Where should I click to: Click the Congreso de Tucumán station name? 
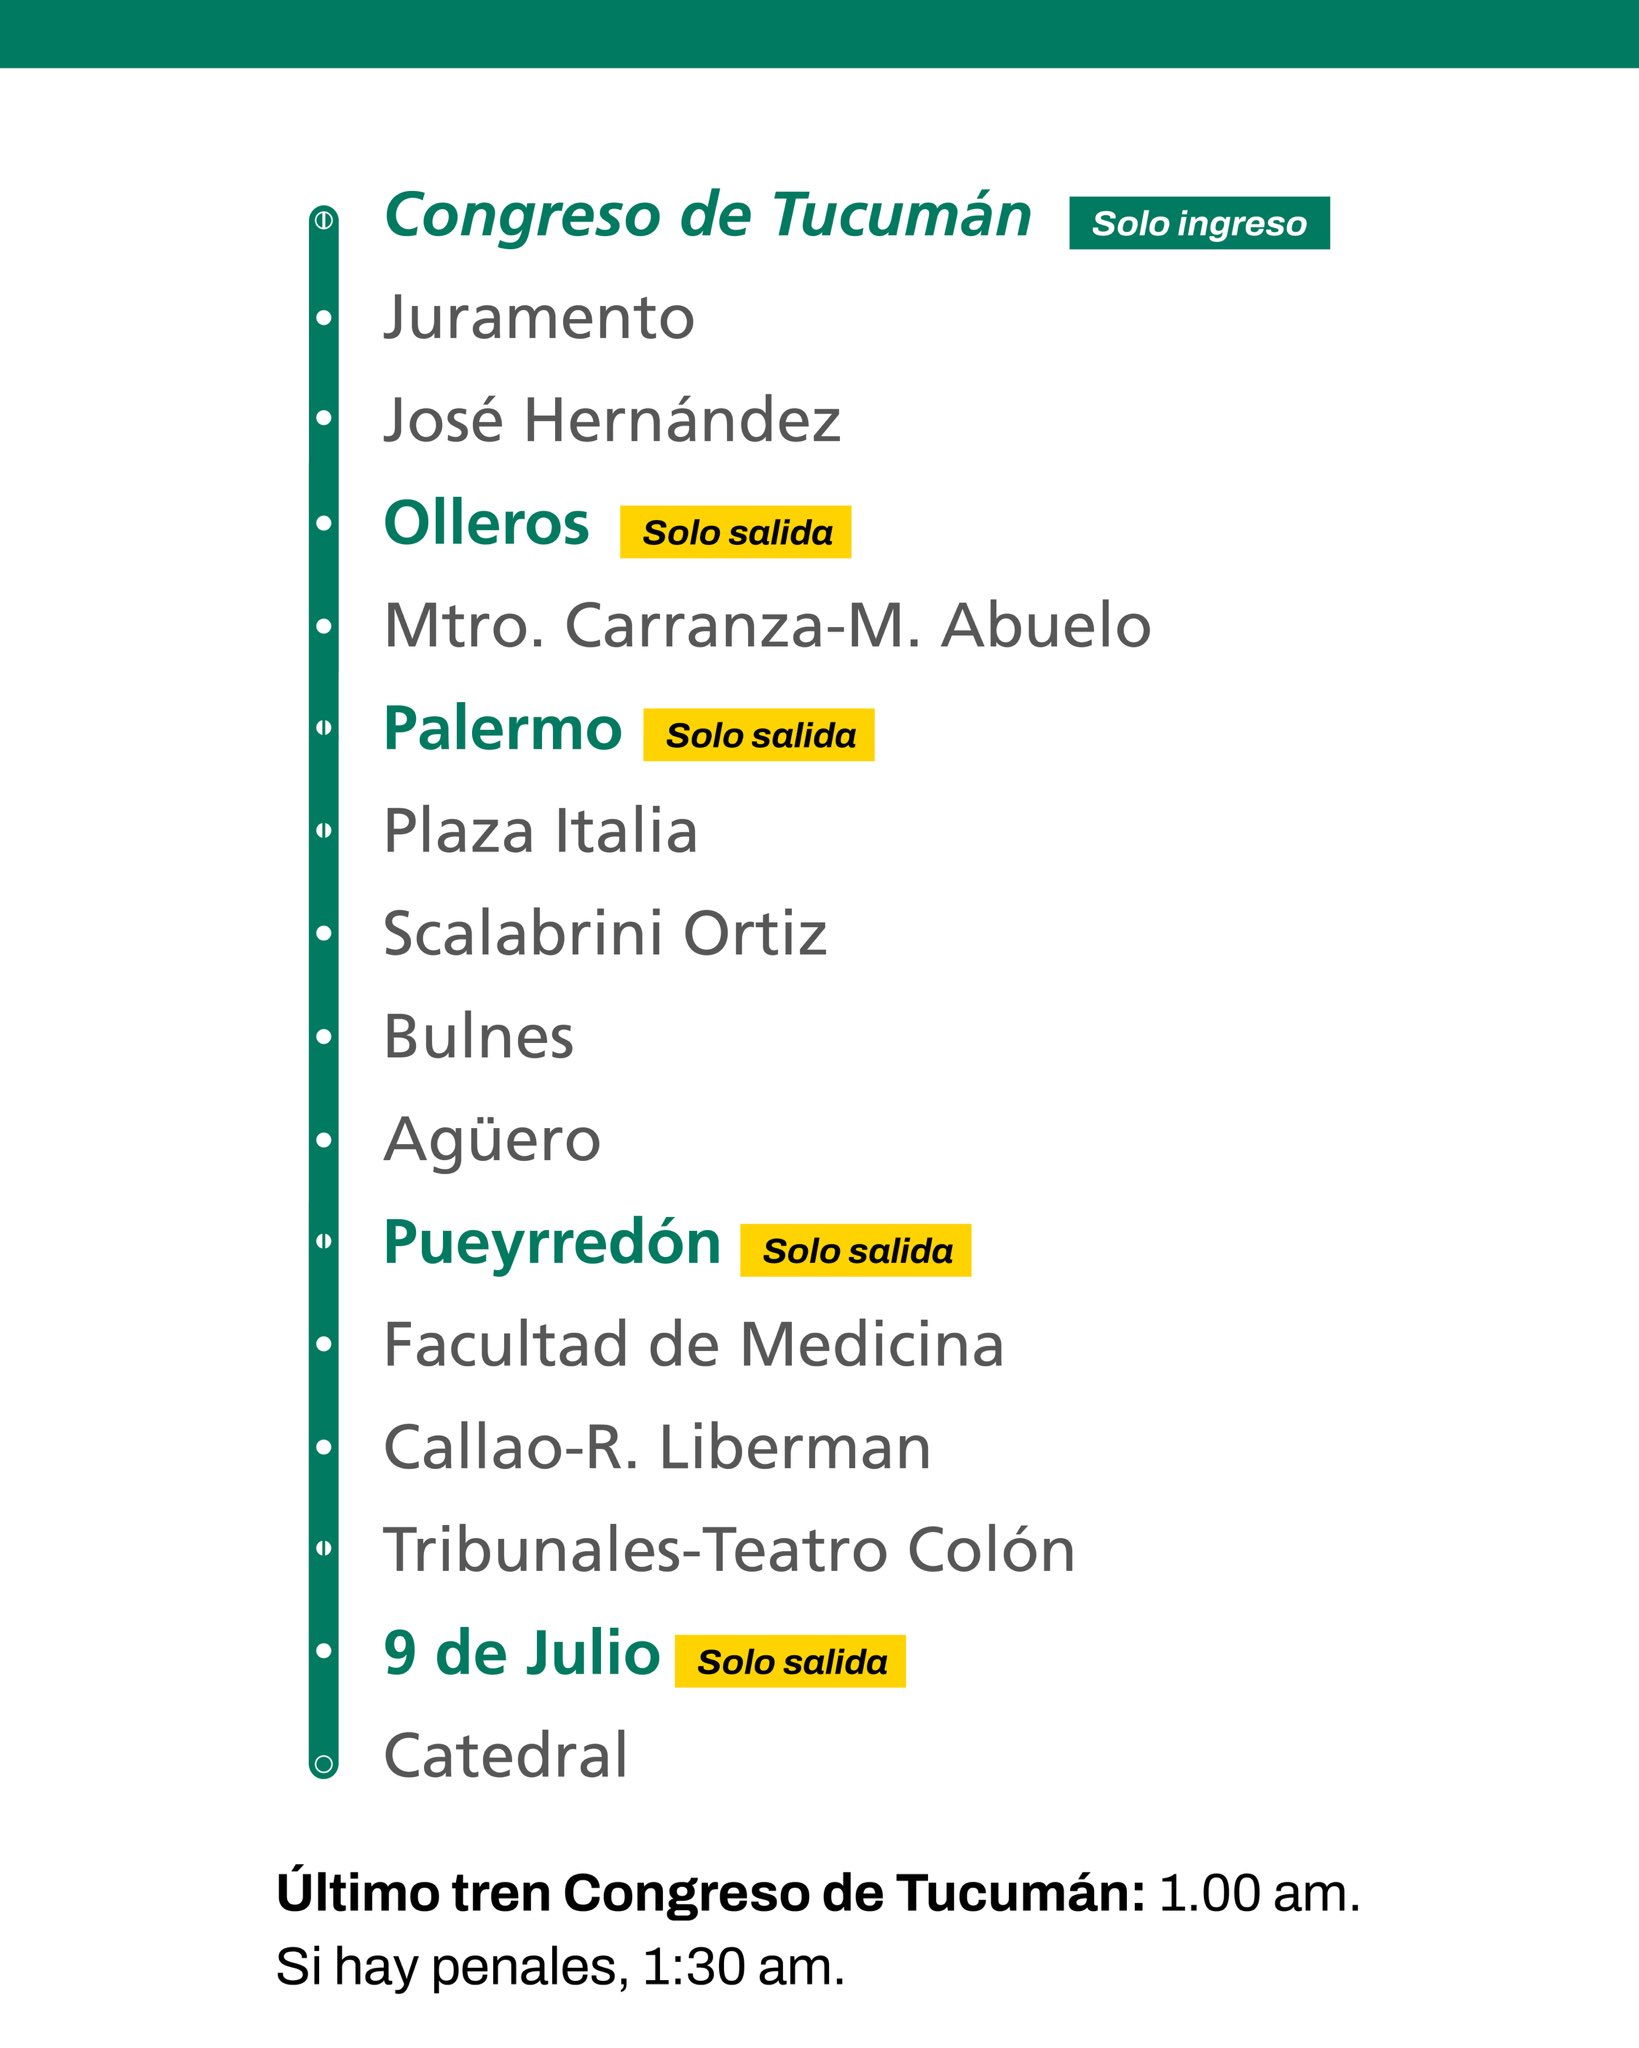pyautogui.click(x=707, y=216)
